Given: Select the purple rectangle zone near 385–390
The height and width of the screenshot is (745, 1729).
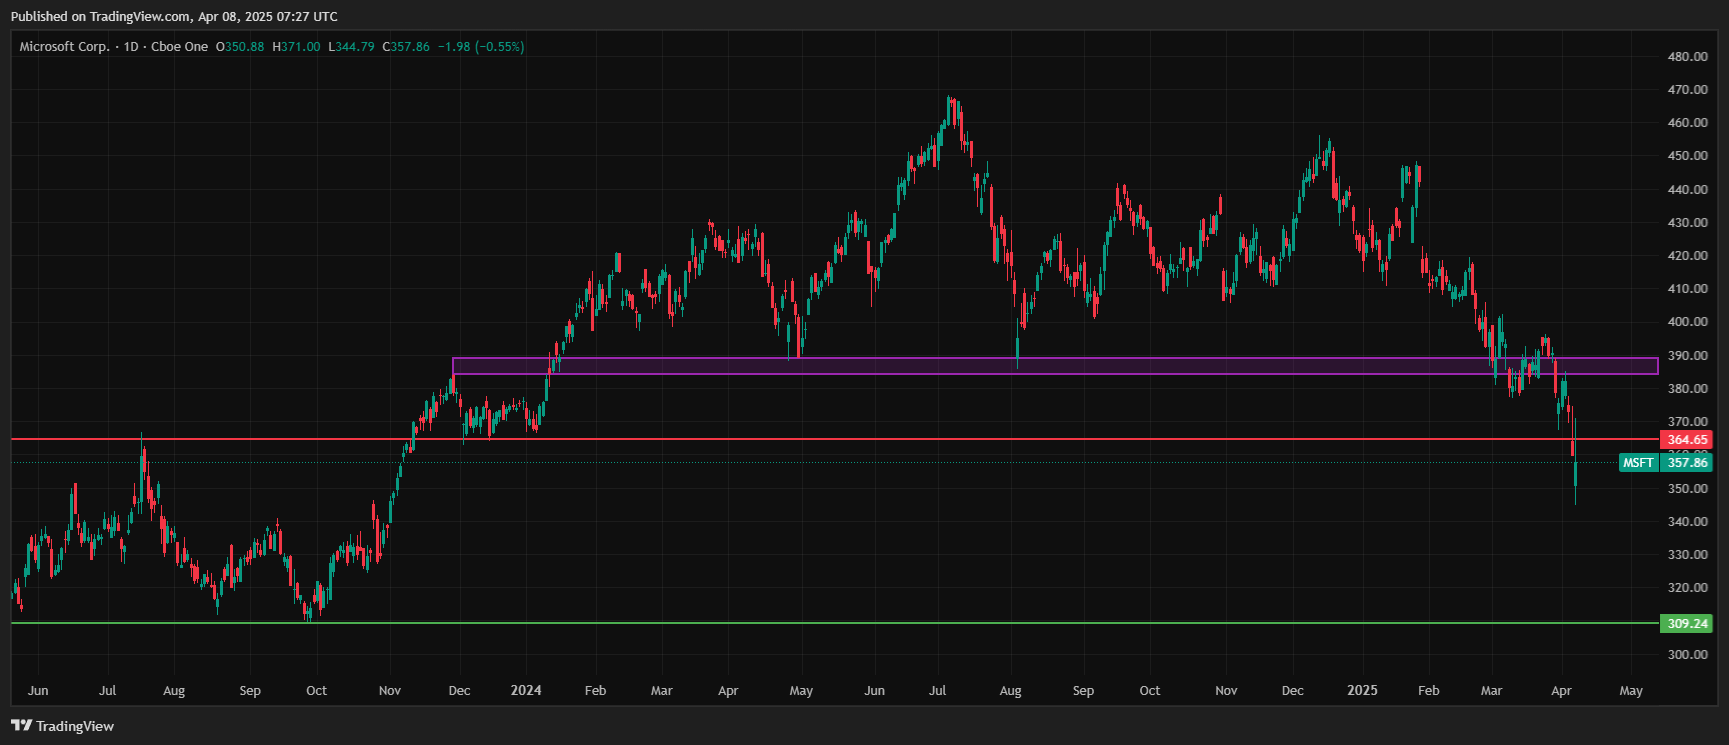Looking at the screenshot, I should [1055, 366].
